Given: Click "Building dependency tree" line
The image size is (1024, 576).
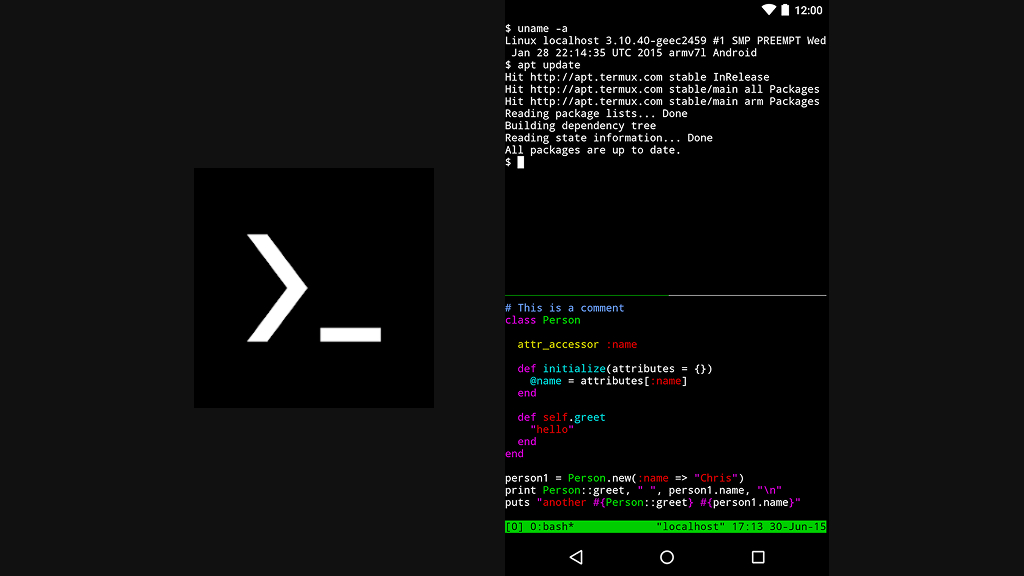Looking at the screenshot, I should (581, 125).
